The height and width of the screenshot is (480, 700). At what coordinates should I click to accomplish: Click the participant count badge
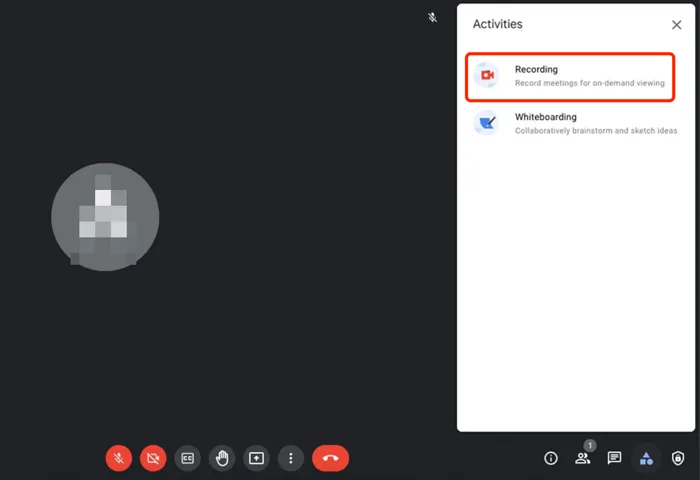pos(590,445)
